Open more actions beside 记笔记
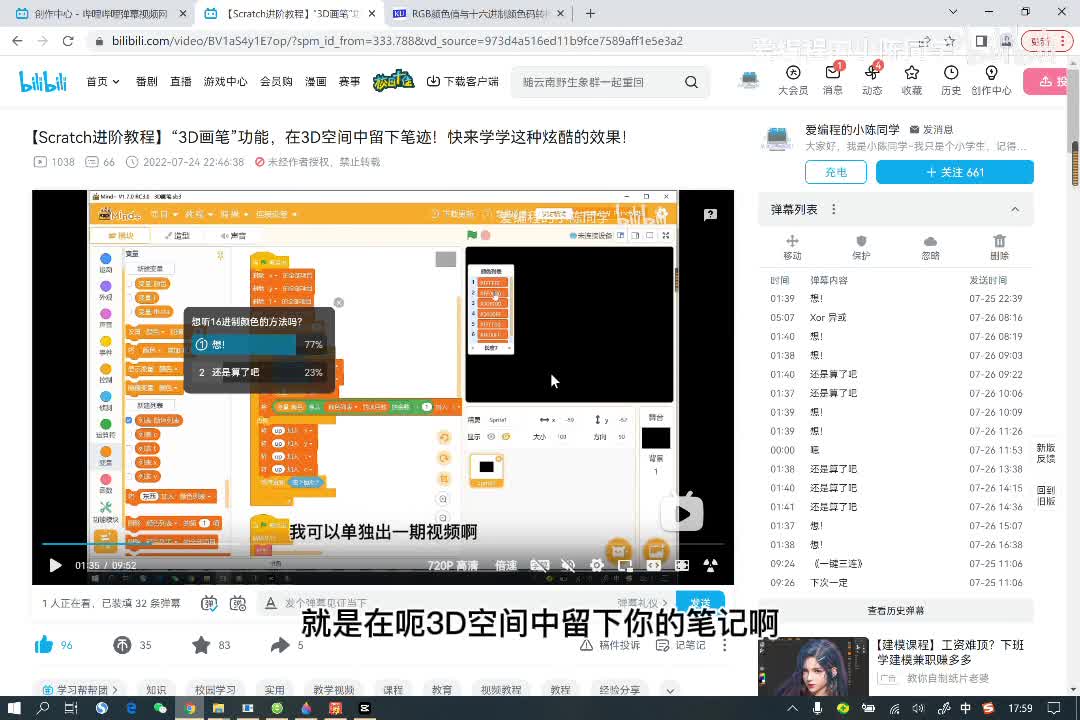This screenshot has width=1080, height=720. [x=725, y=645]
